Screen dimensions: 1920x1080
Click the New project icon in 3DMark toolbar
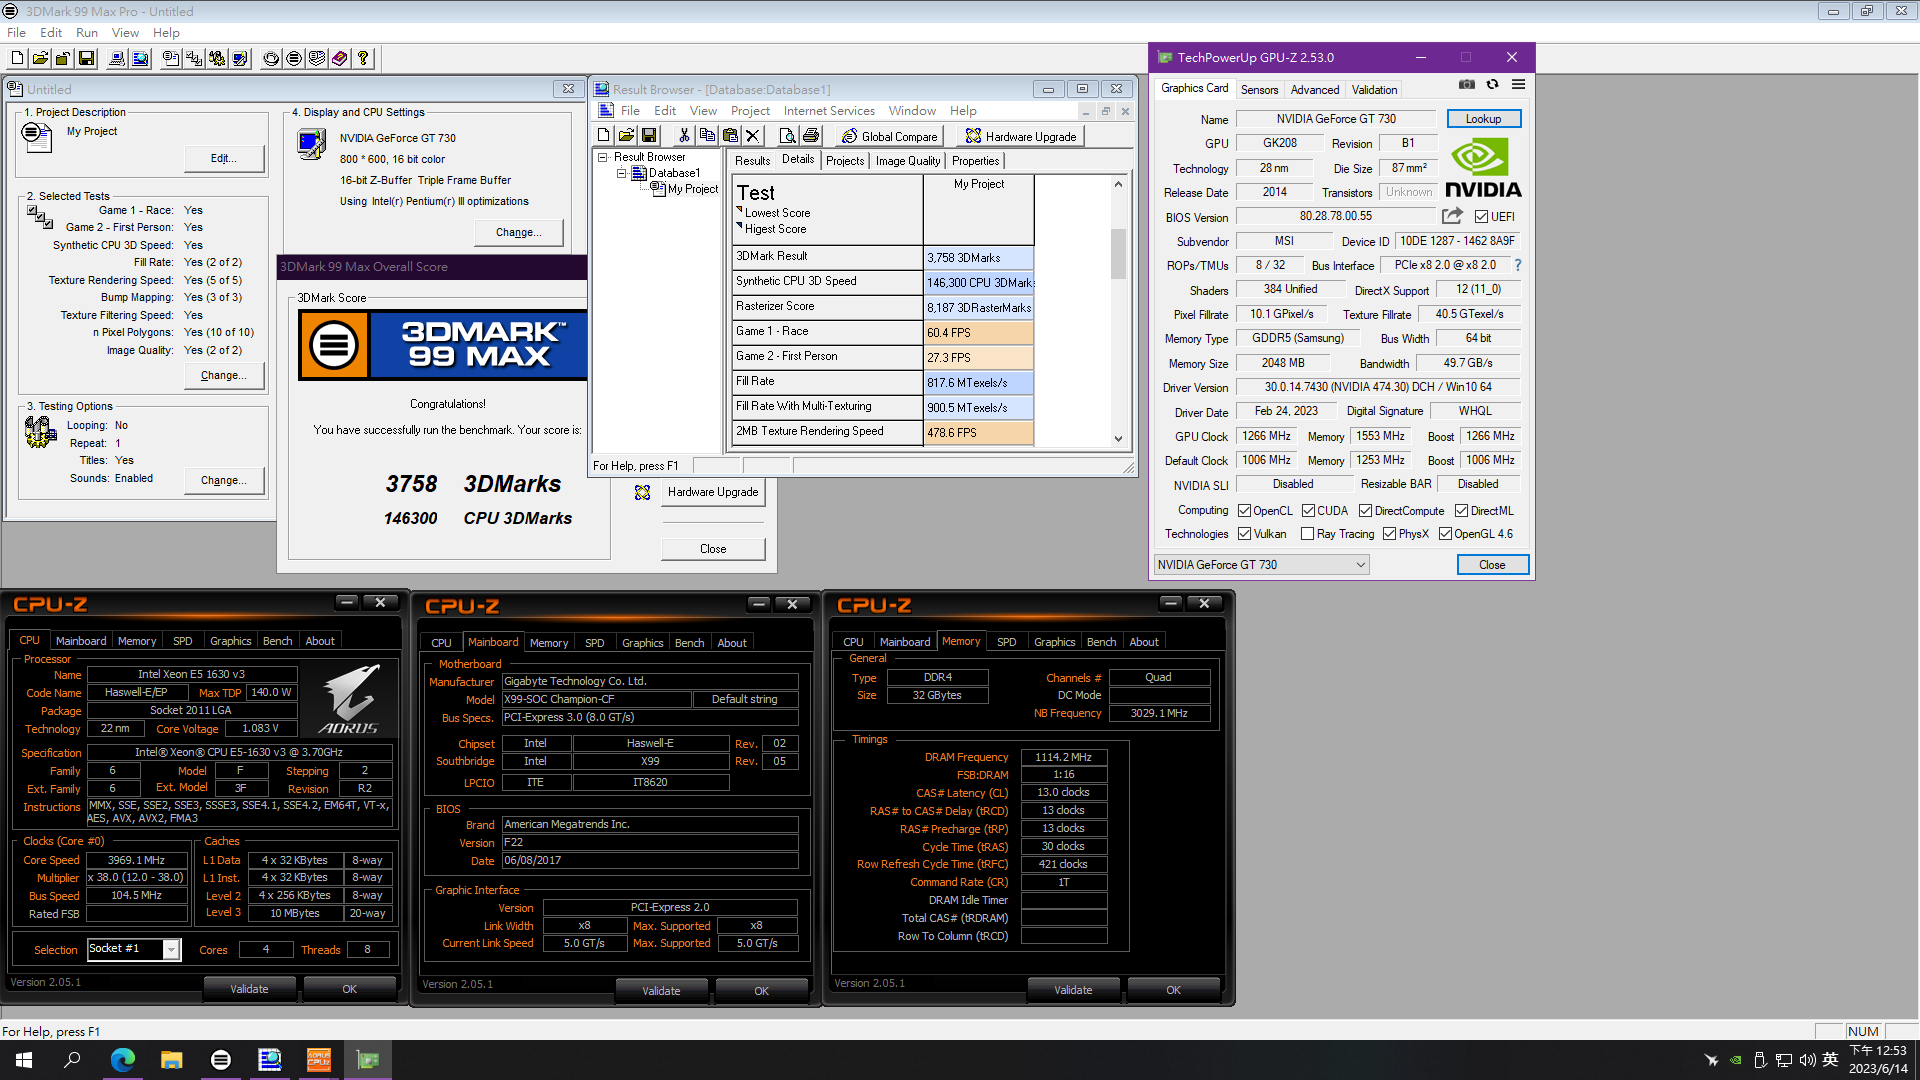click(x=17, y=59)
